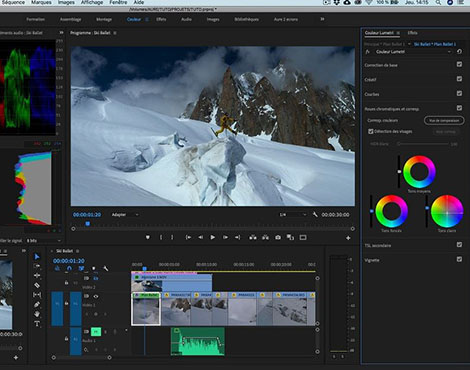Open the Séquence menu
This screenshot has height=370, width=470.
pyautogui.click(x=13, y=2)
